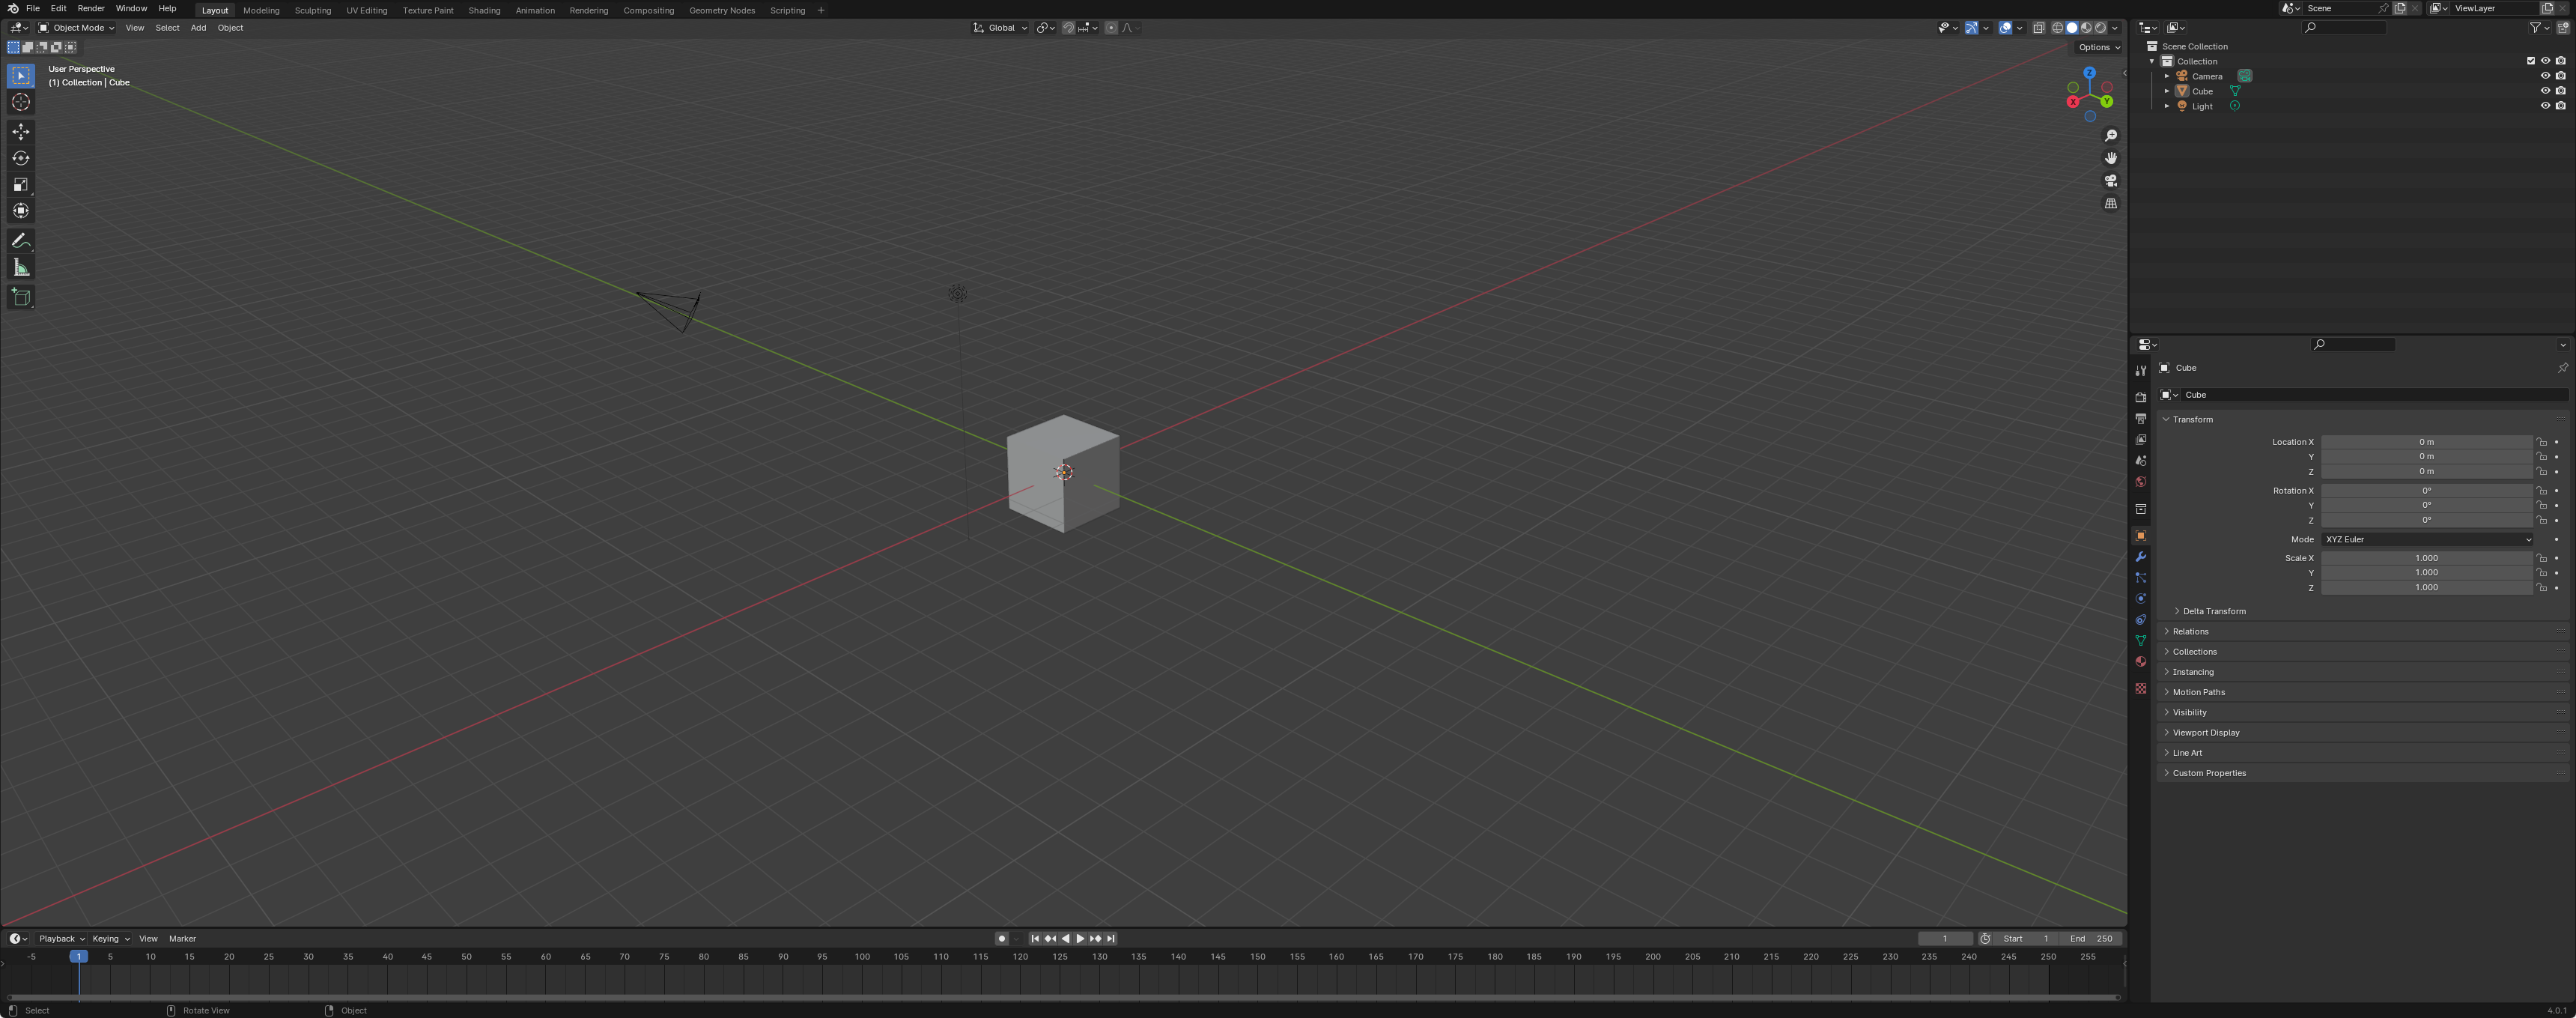This screenshot has height=1018, width=2576.
Task: Open the Object Mode dropdown
Action: coord(77,28)
